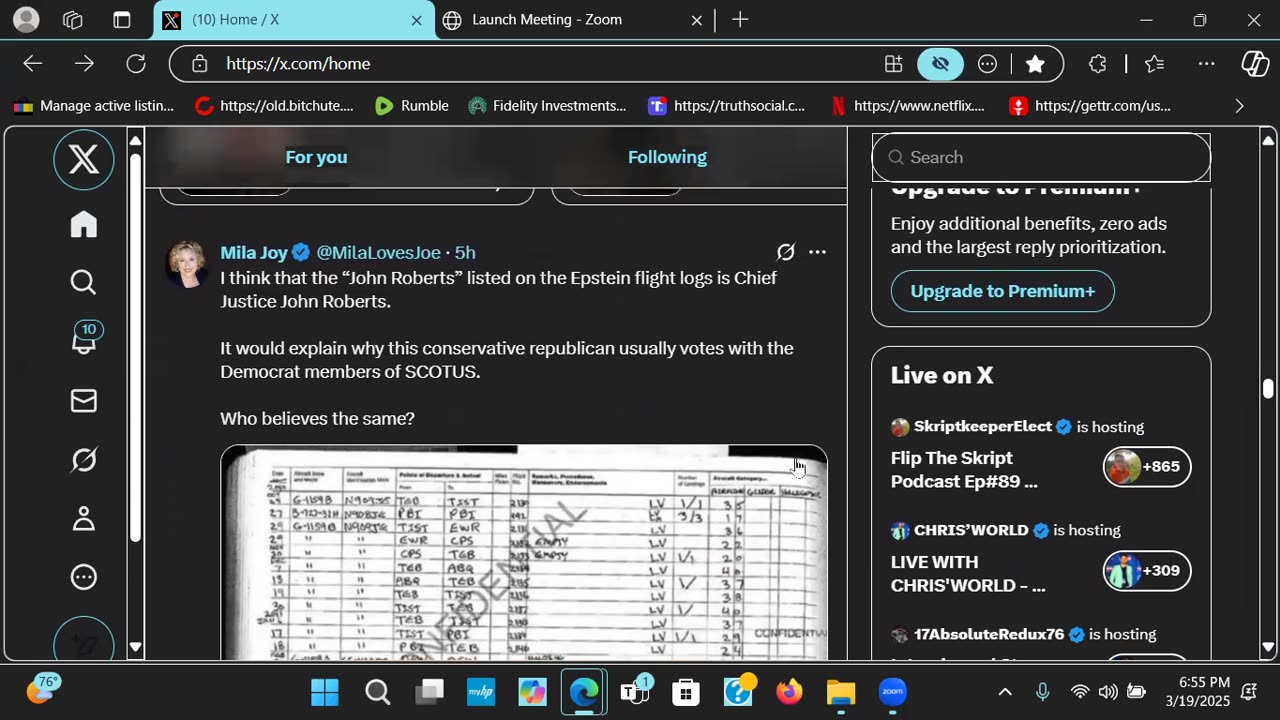
Task: Click volume speaker icon in system tray
Action: [1108, 692]
